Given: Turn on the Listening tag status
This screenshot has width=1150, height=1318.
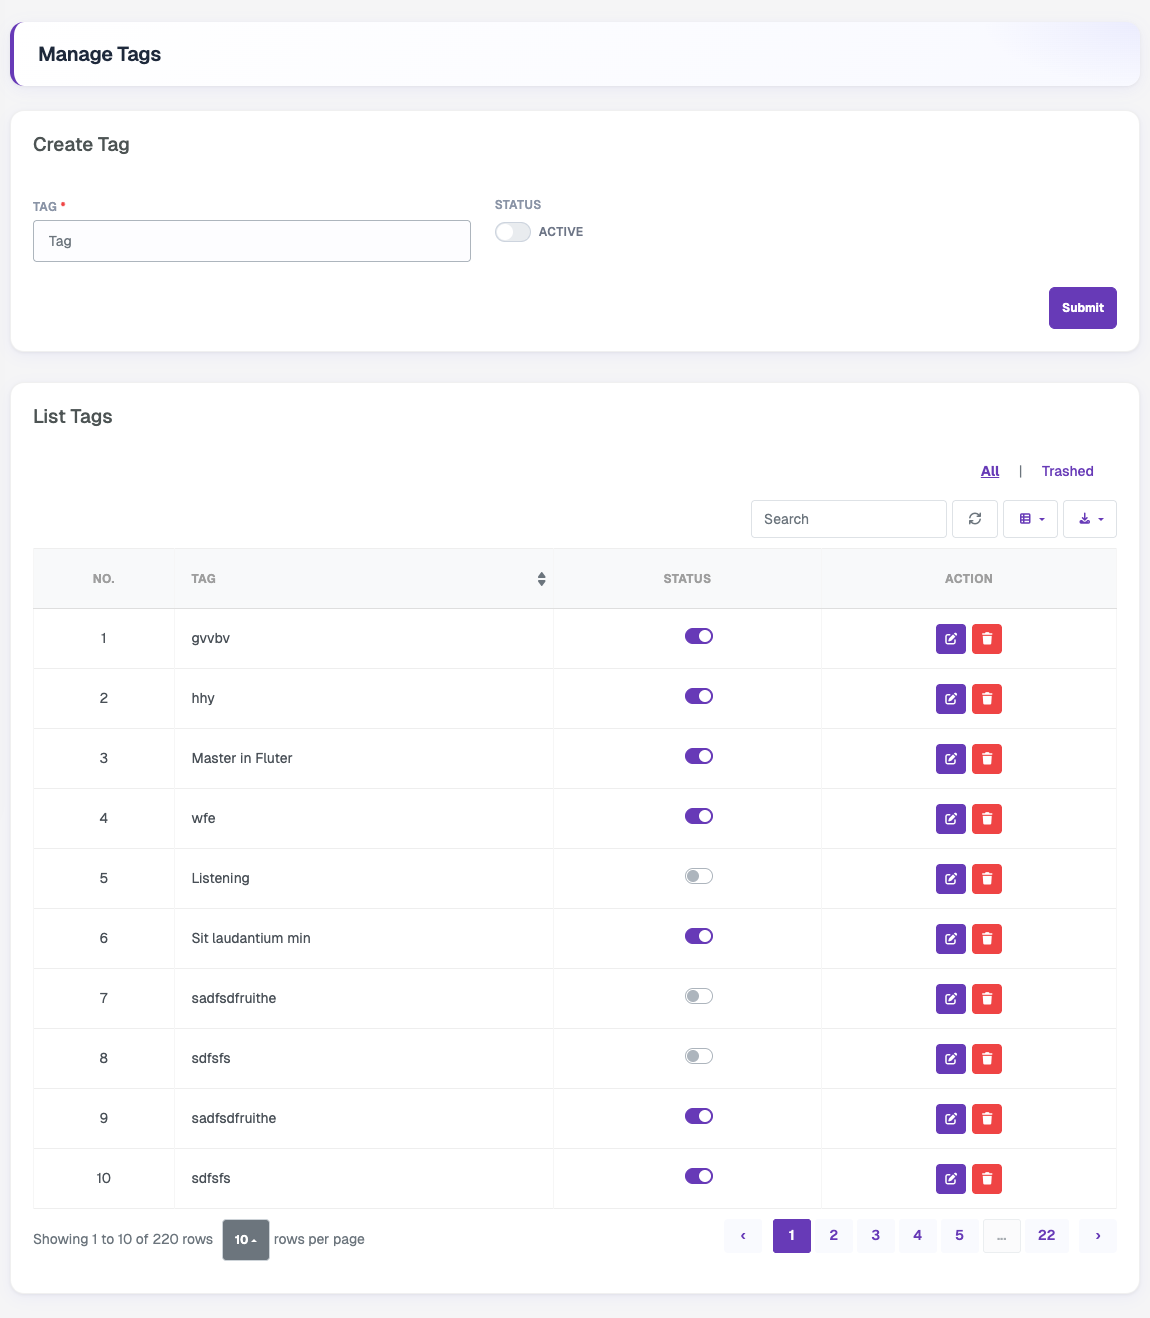Looking at the screenshot, I should point(699,876).
